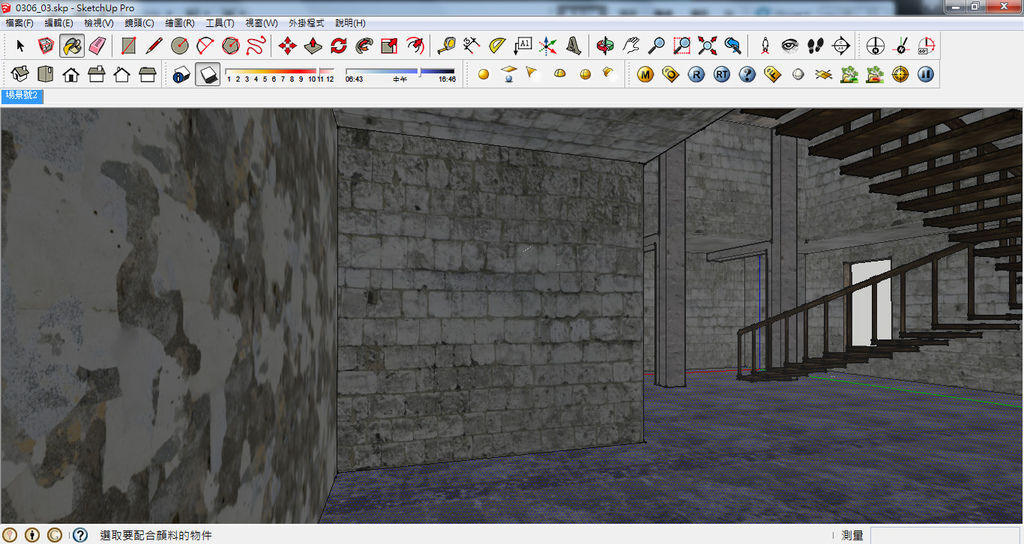Select the Axes tool
This screenshot has width=1024, height=544.
[x=548, y=46]
